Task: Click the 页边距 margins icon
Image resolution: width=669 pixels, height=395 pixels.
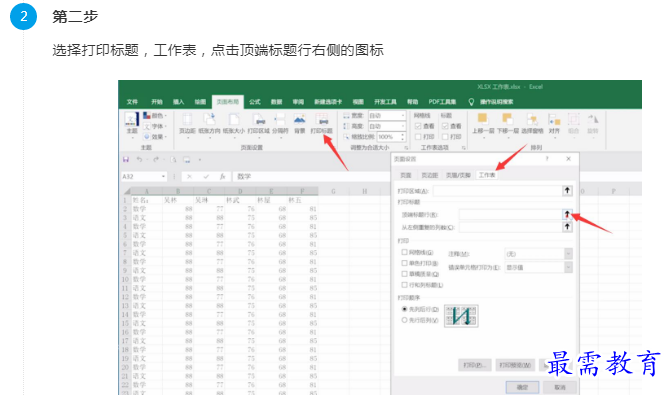Action: click(x=187, y=124)
